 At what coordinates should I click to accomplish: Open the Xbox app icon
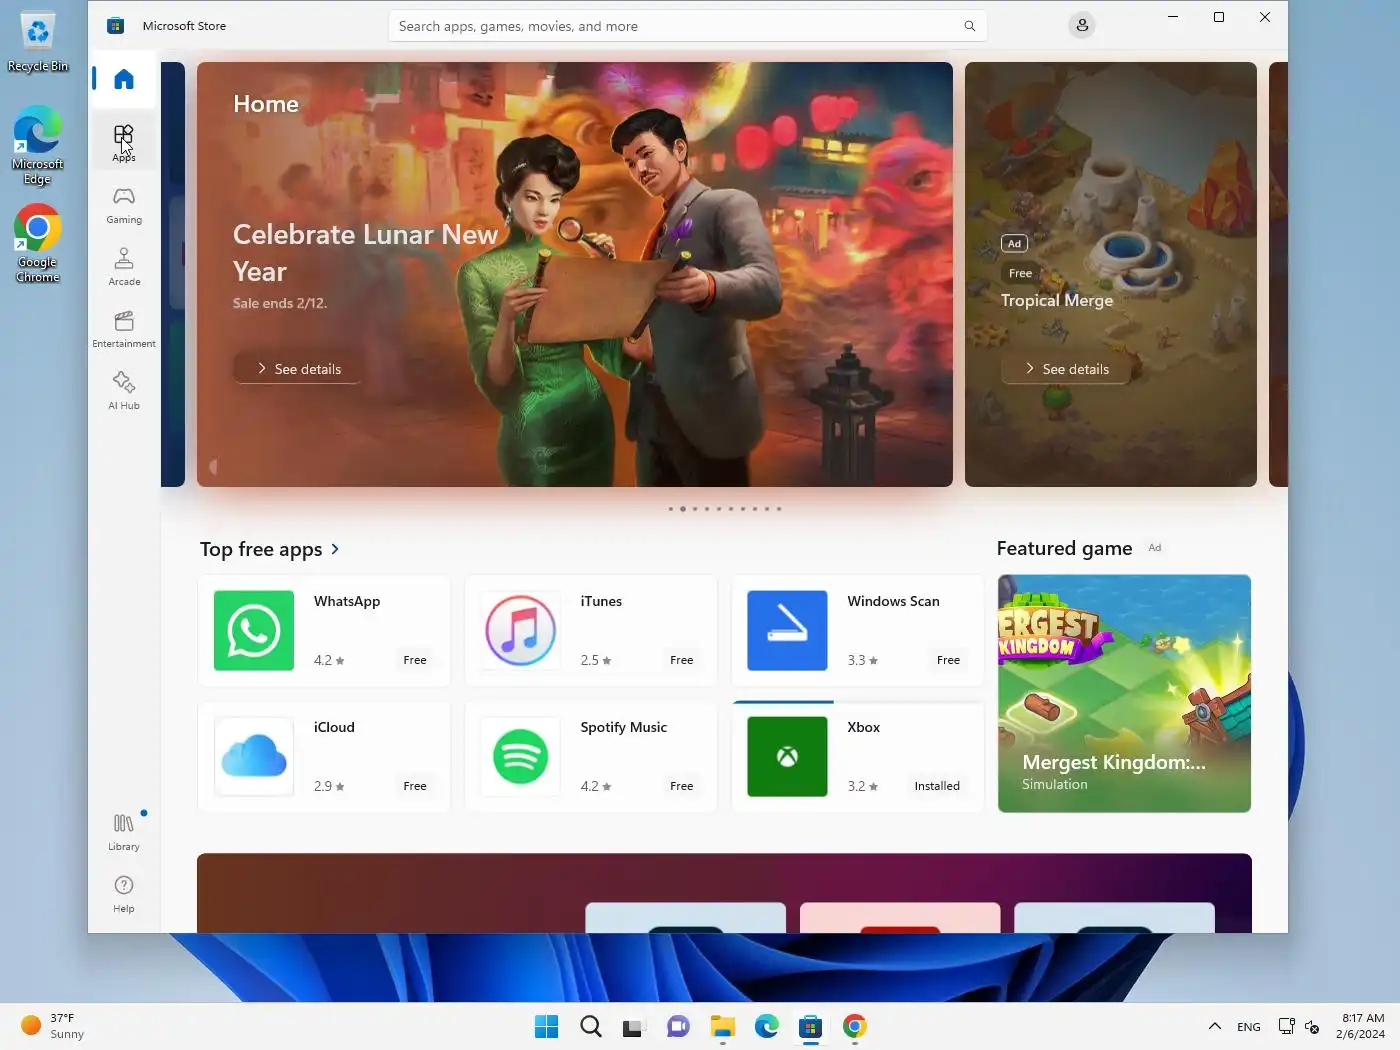[787, 756]
